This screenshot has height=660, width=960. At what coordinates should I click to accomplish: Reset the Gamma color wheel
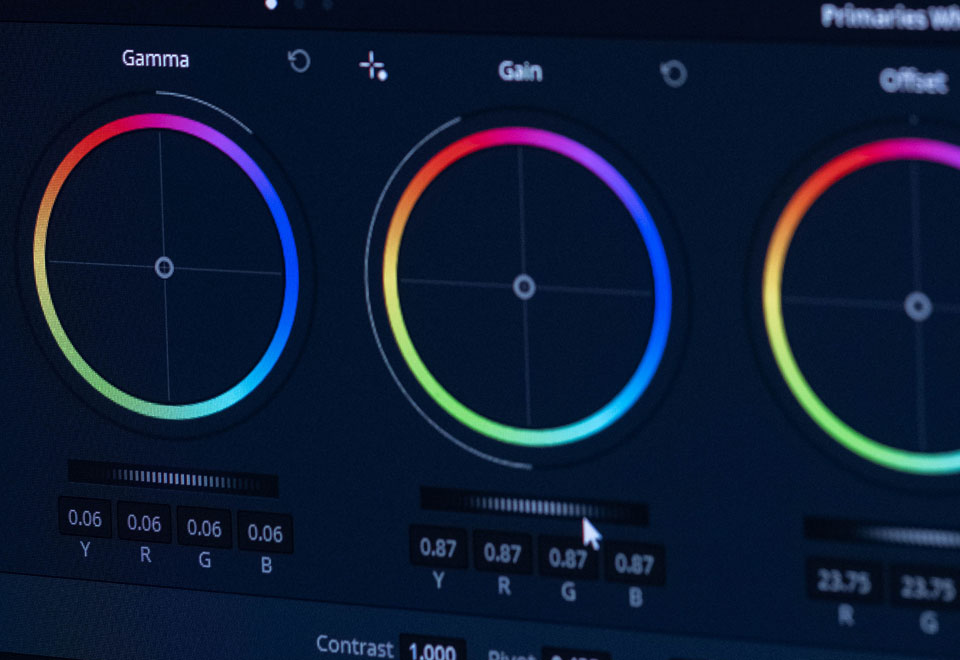298,61
